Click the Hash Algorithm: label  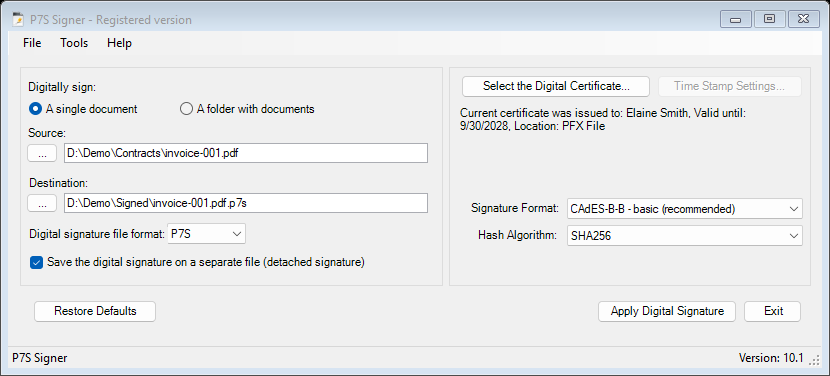coord(518,235)
